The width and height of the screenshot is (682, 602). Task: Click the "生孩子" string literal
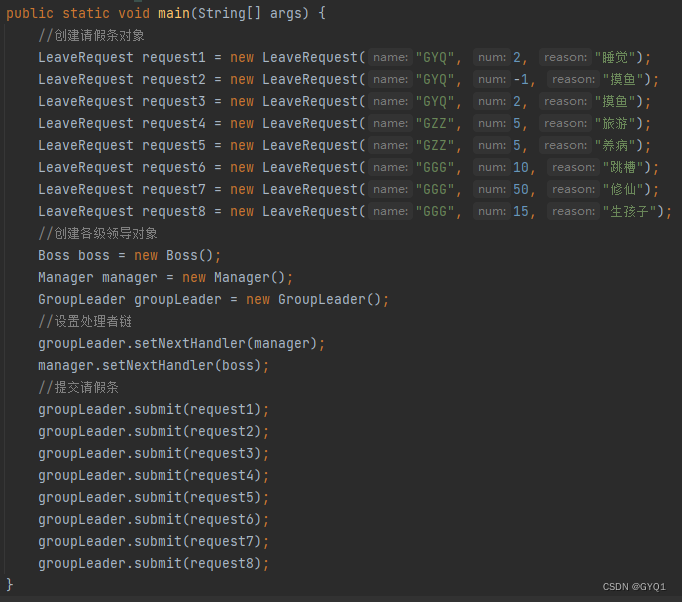click(629, 211)
